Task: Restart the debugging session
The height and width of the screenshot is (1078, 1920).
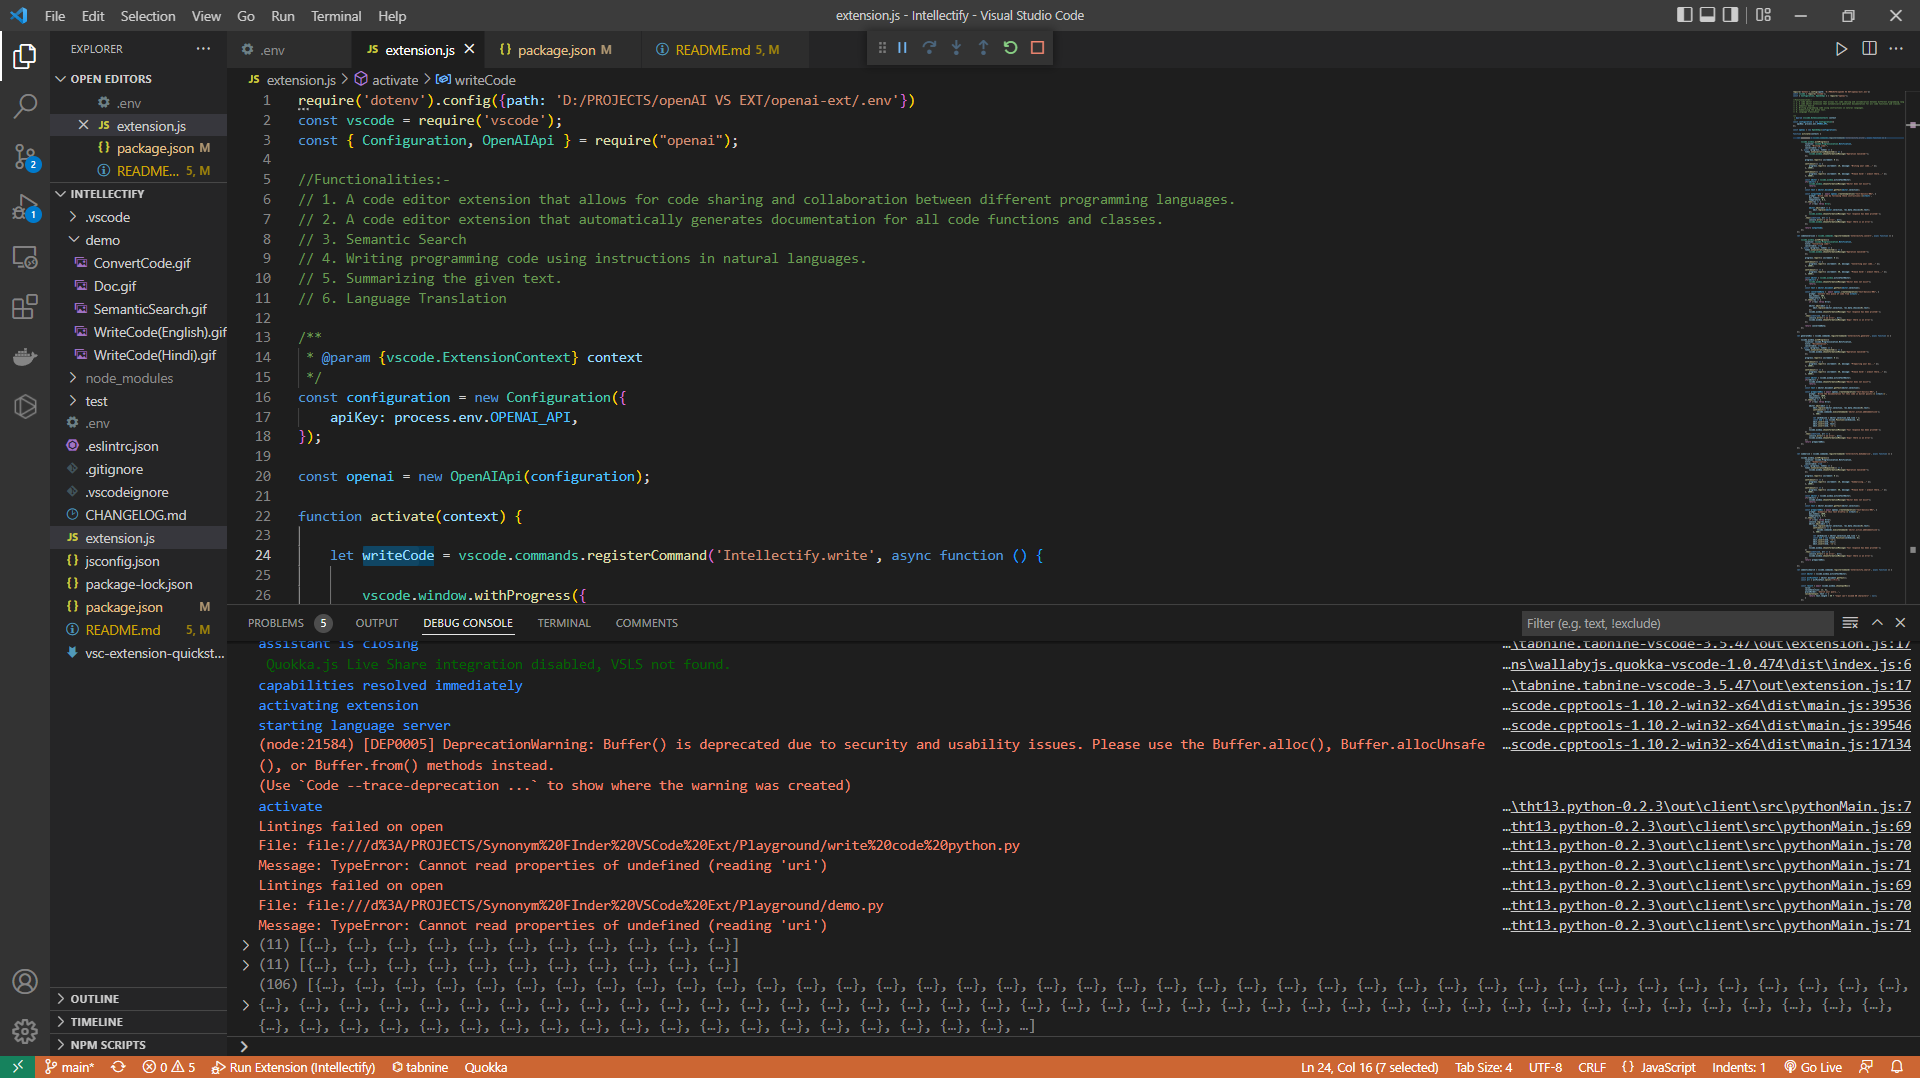Action: coord(1010,48)
